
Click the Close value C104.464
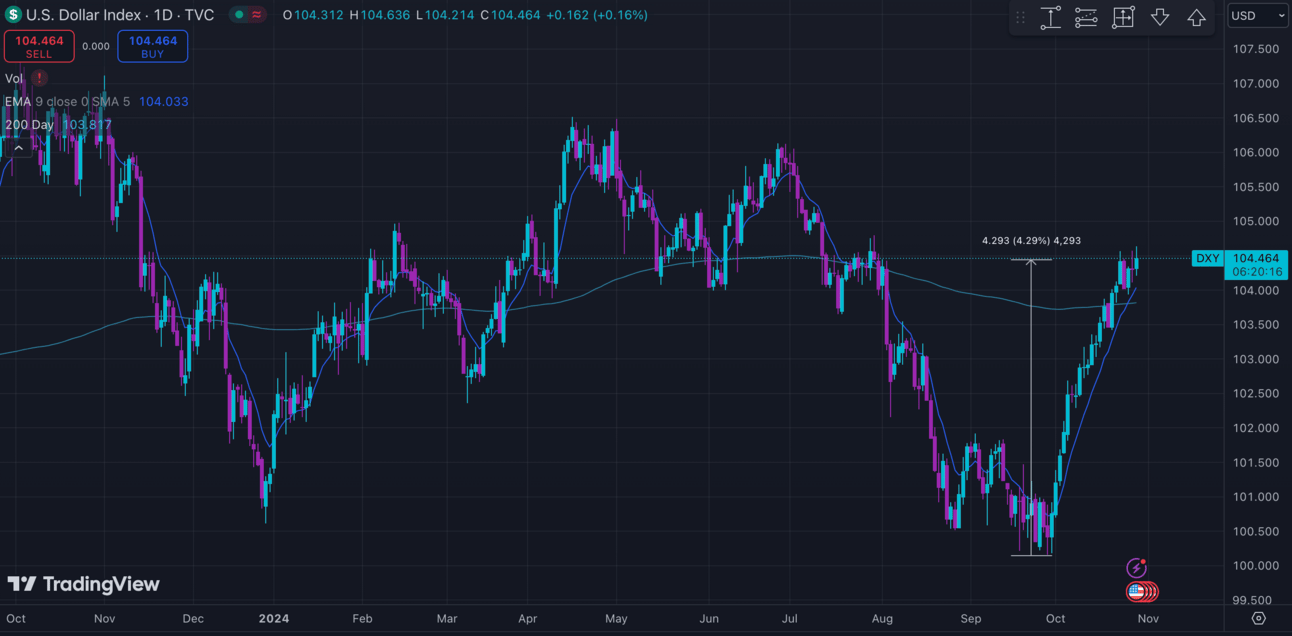[x=512, y=15]
